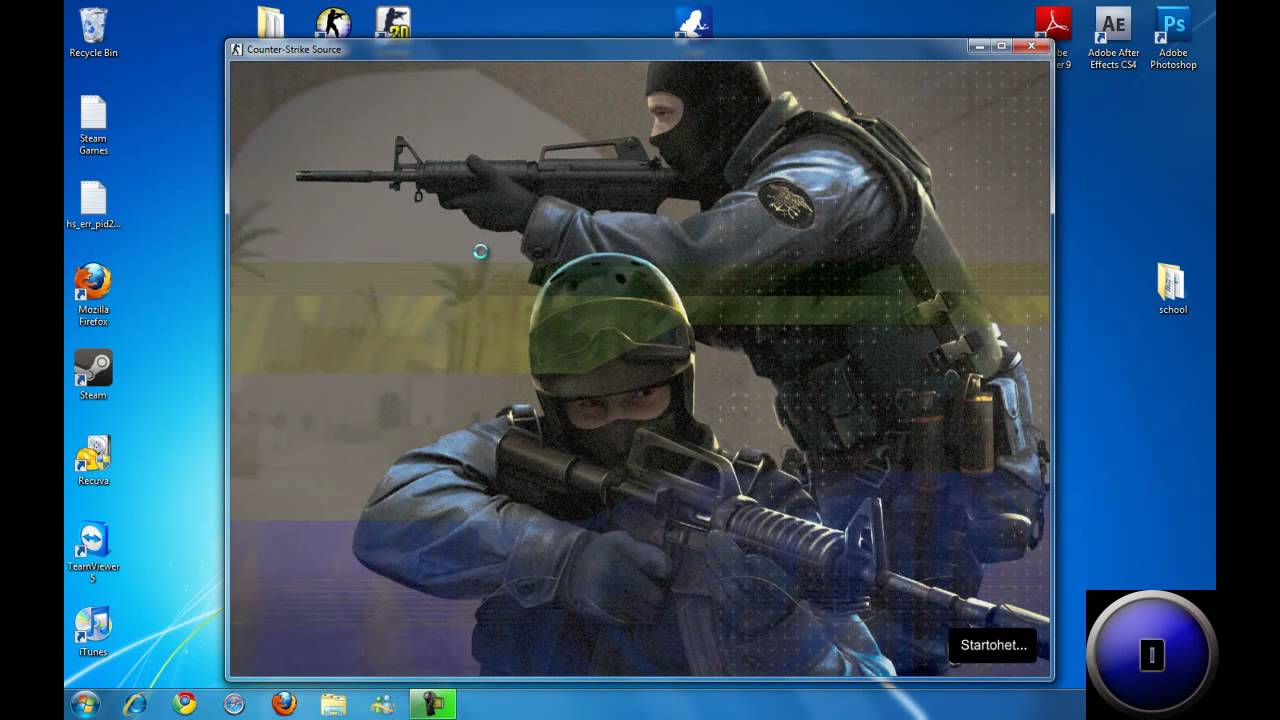Open the Counter-Strike desktop shortcut icon

(333, 22)
